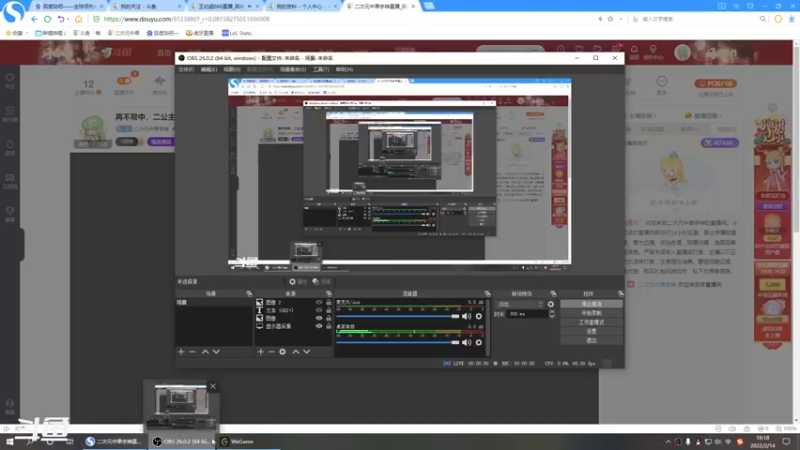The height and width of the screenshot is (450, 800).
Task: Click the Audio Mixer vertical scrollbar
Action: 488,327
